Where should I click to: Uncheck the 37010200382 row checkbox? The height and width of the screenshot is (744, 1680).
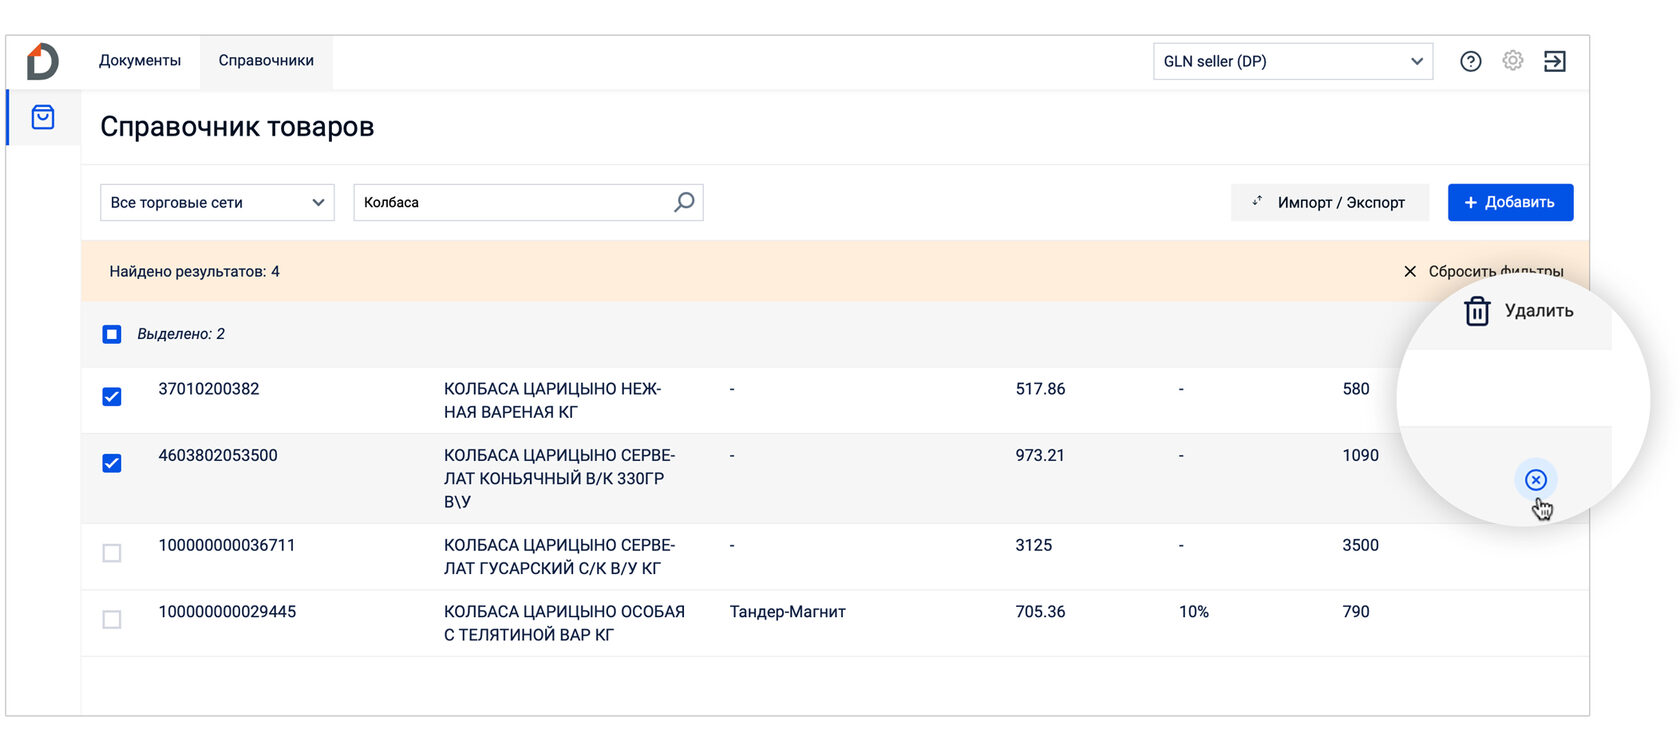[x=112, y=397]
